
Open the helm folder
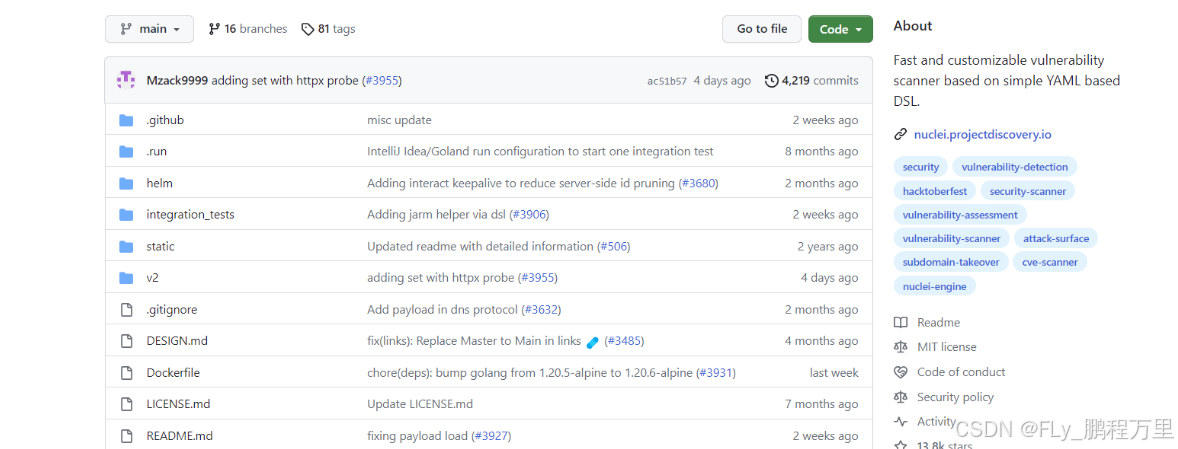[x=159, y=183]
